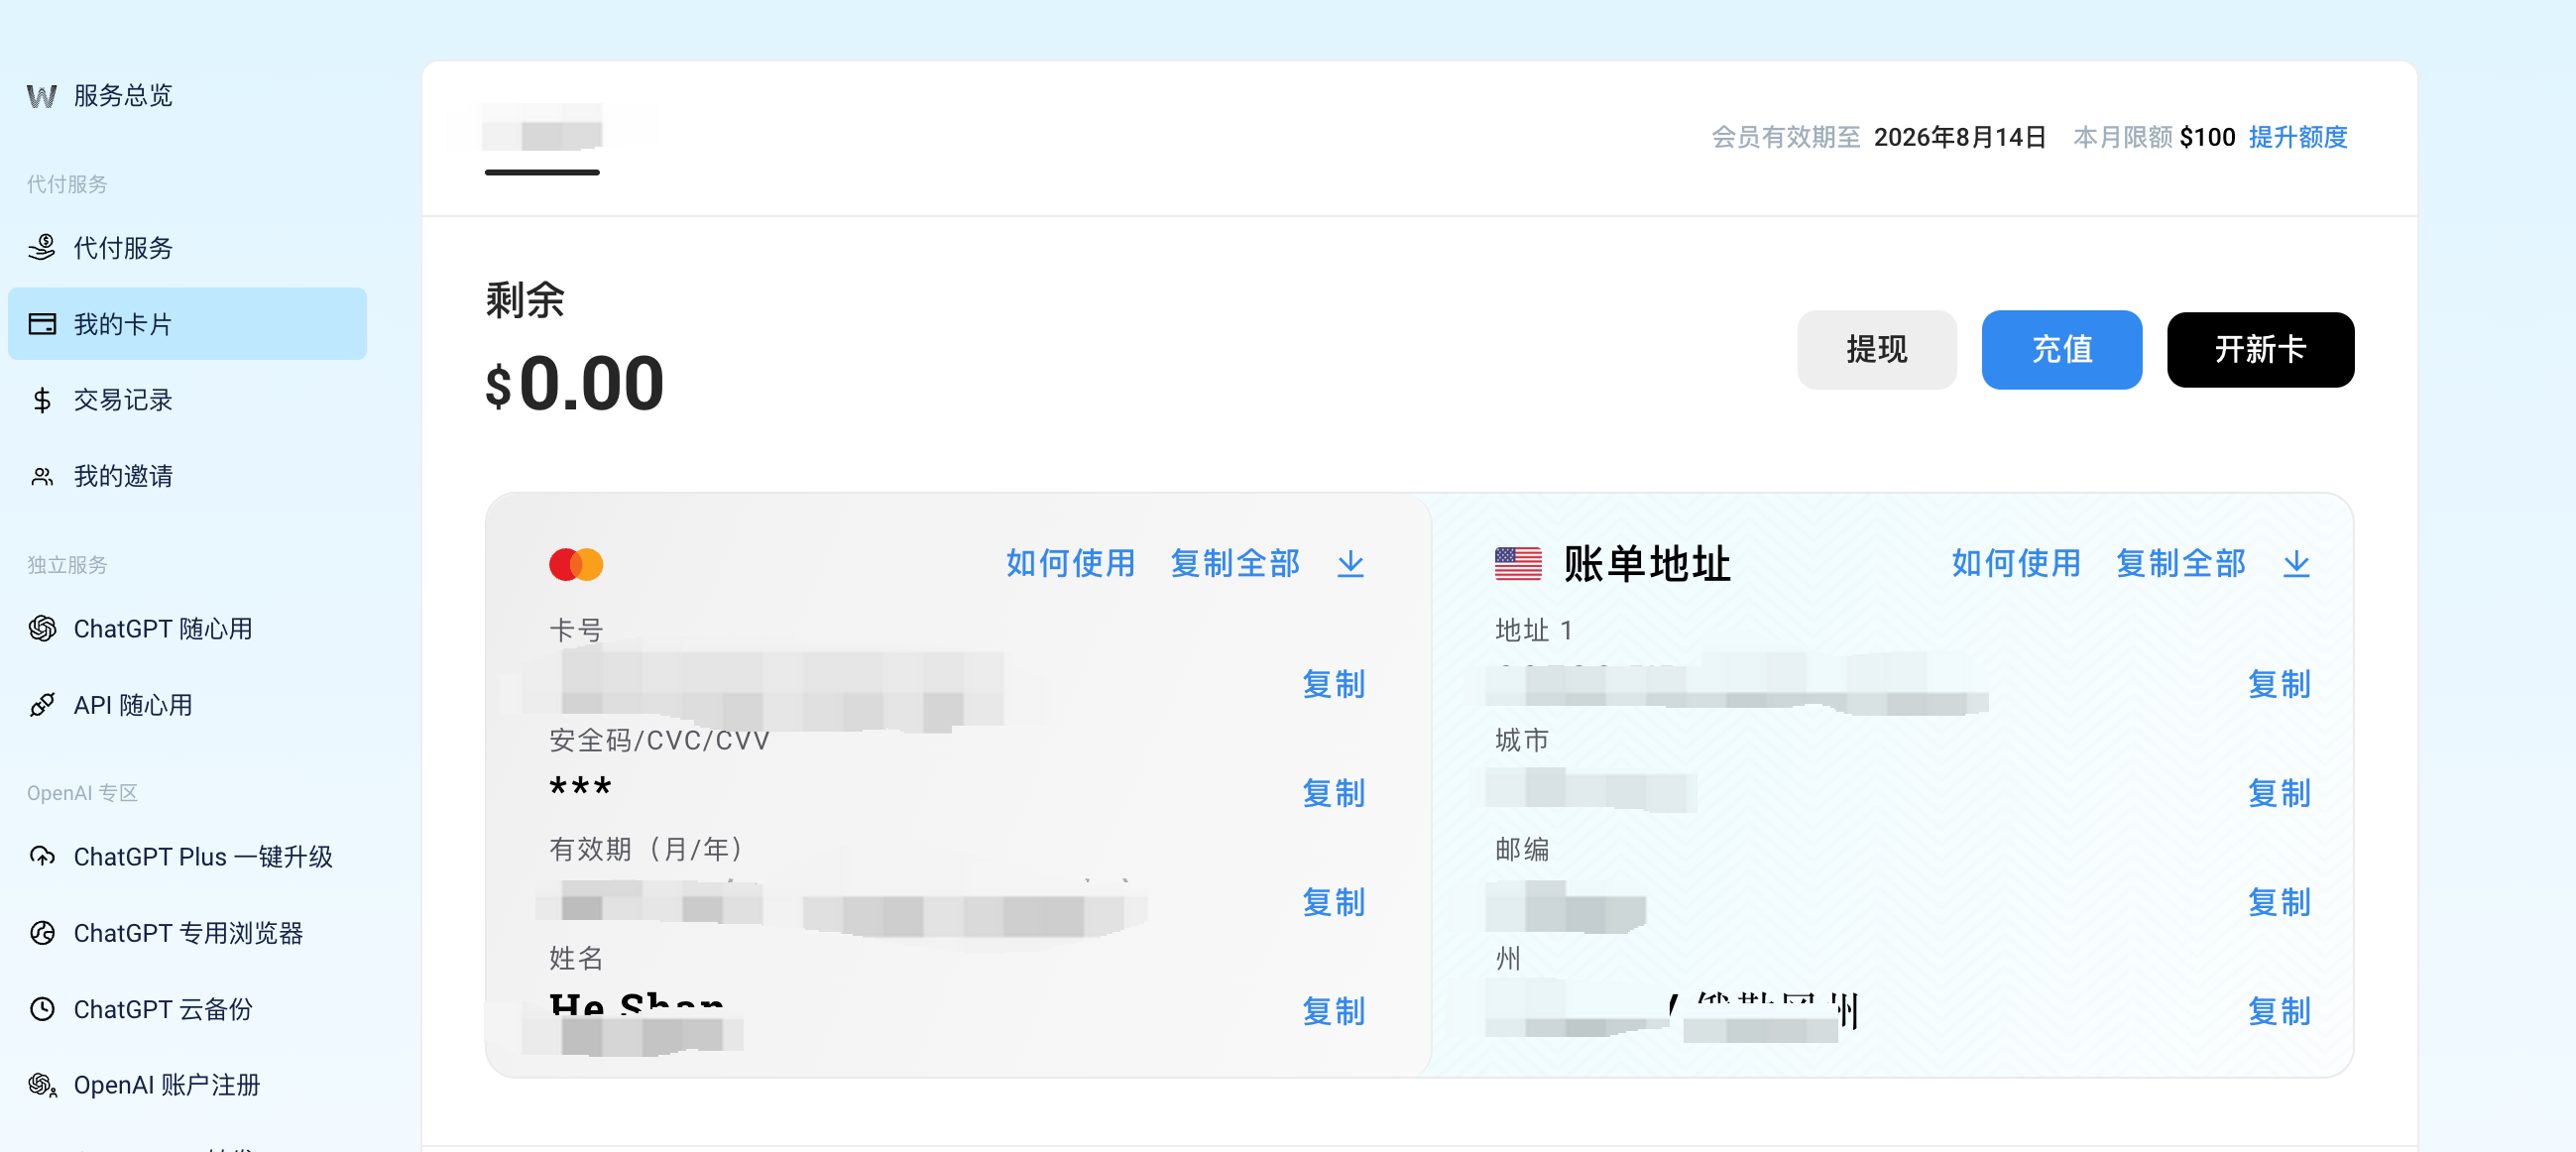Image resolution: width=2576 pixels, height=1152 pixels.
Task: Open the 代付服务 menu item
Action: 123,247
